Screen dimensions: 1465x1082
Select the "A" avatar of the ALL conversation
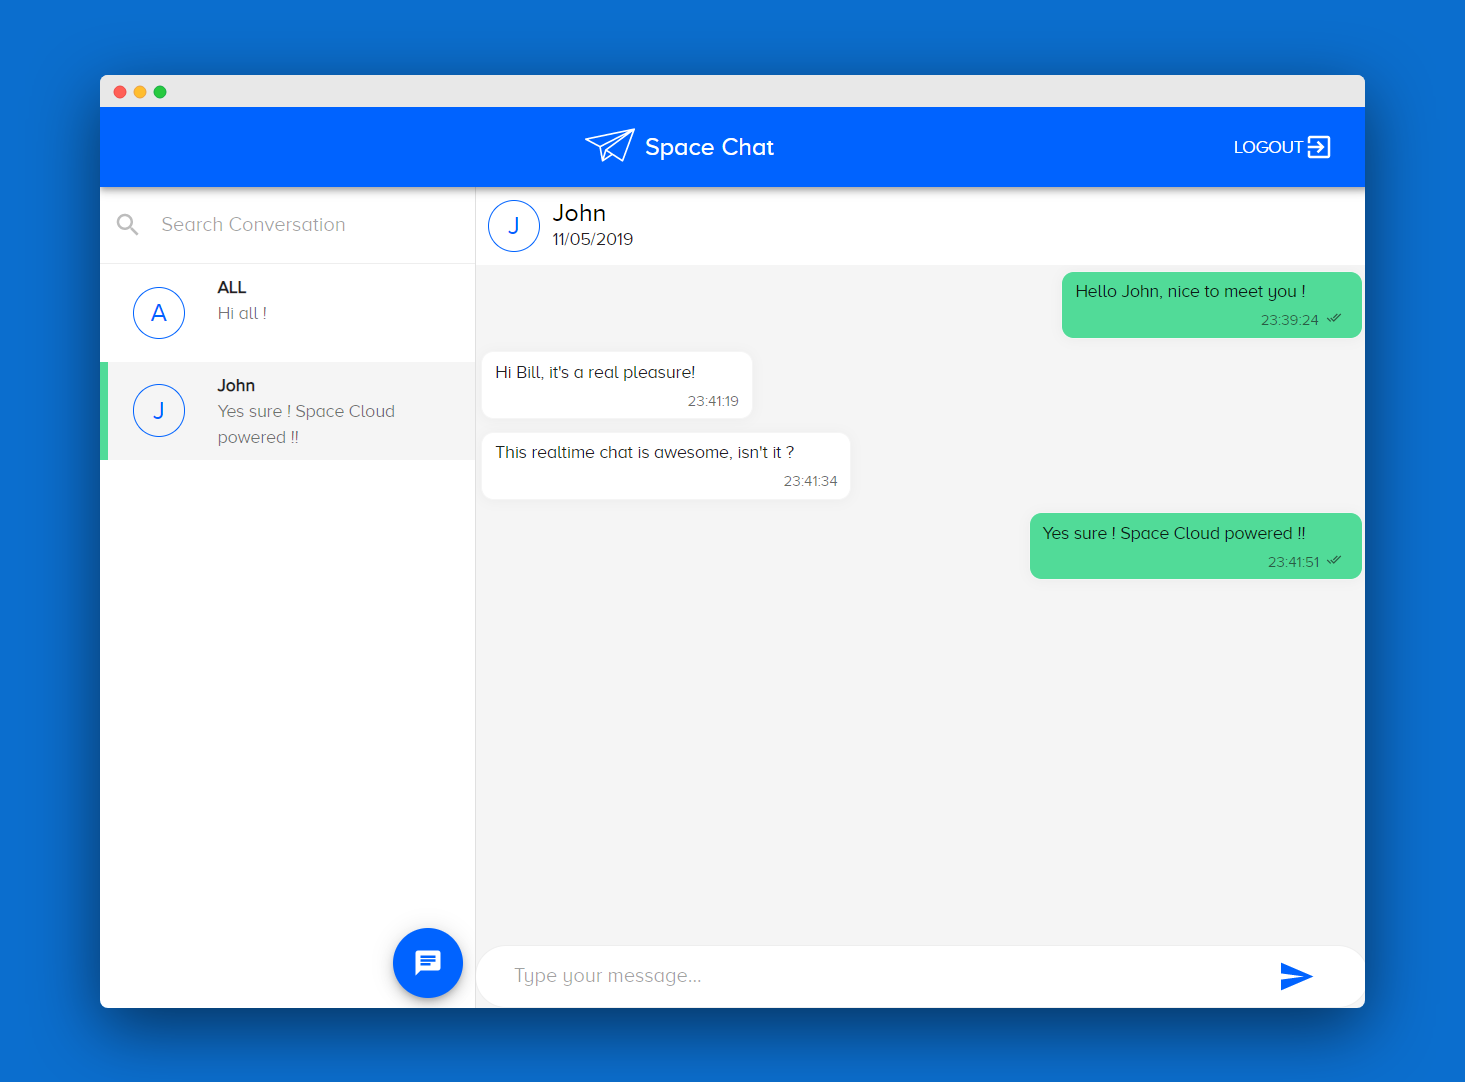158,312
